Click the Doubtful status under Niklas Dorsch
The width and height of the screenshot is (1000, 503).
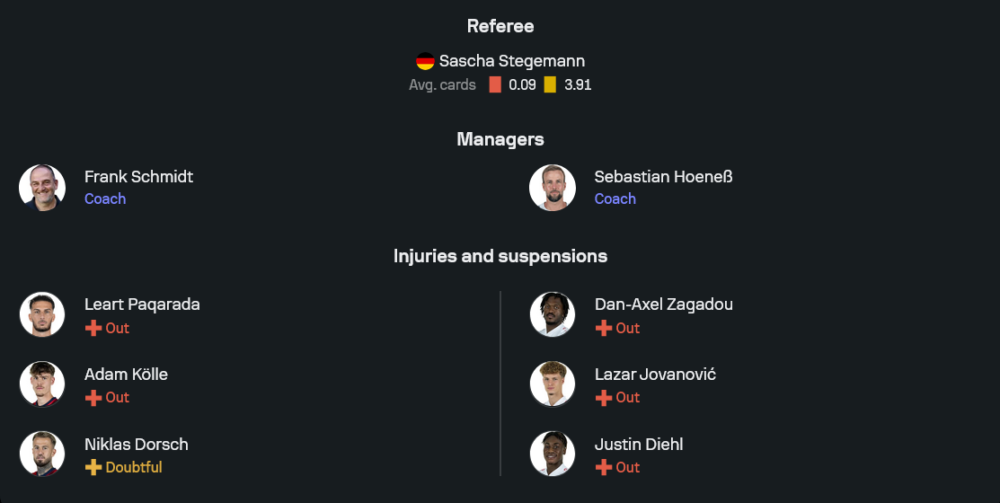pyautogui.click(x=134, y=467)
